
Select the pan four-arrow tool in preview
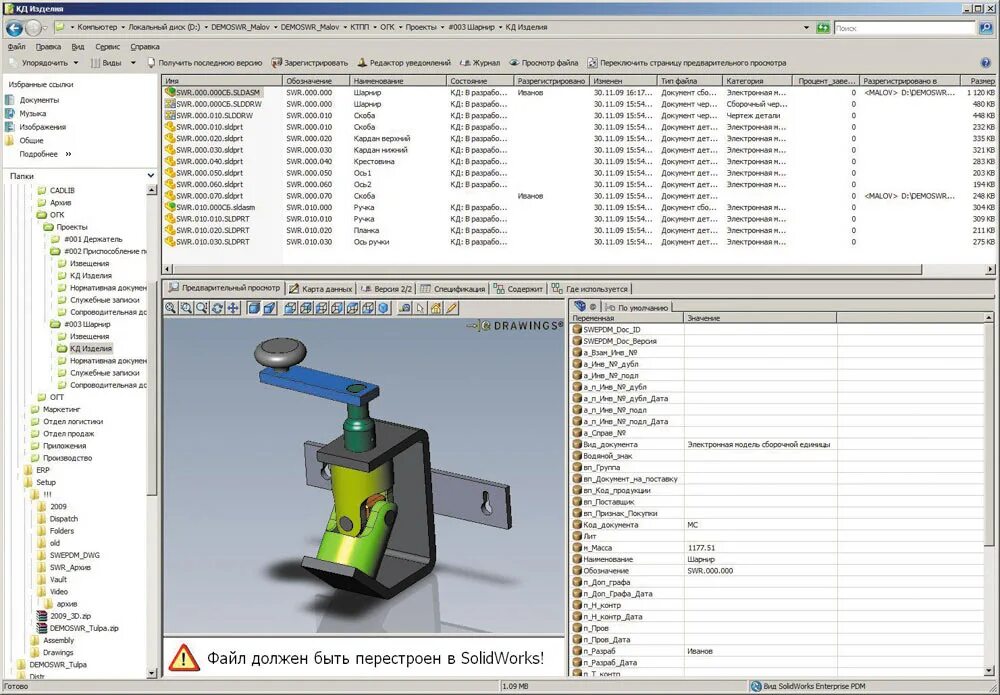(x=233, y=308)
